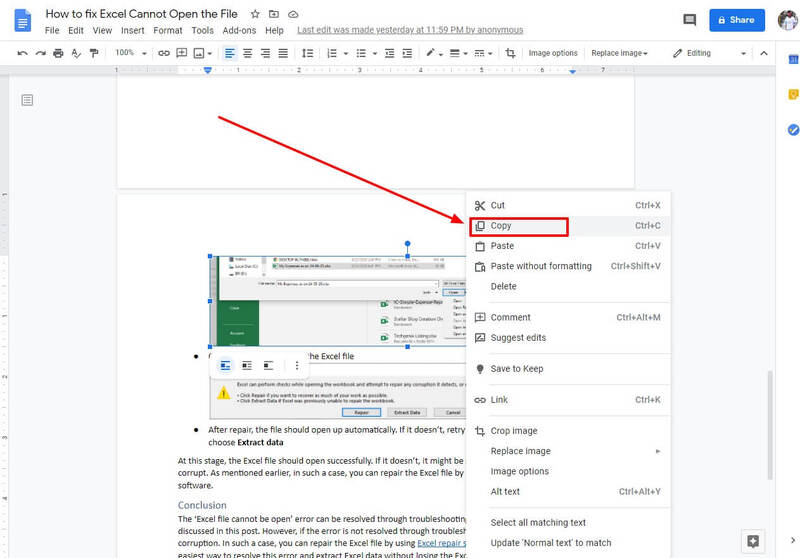Select Justify alignment in the toolbar
800x558 pixels.
pyautogui.click(x=283, y=53)
